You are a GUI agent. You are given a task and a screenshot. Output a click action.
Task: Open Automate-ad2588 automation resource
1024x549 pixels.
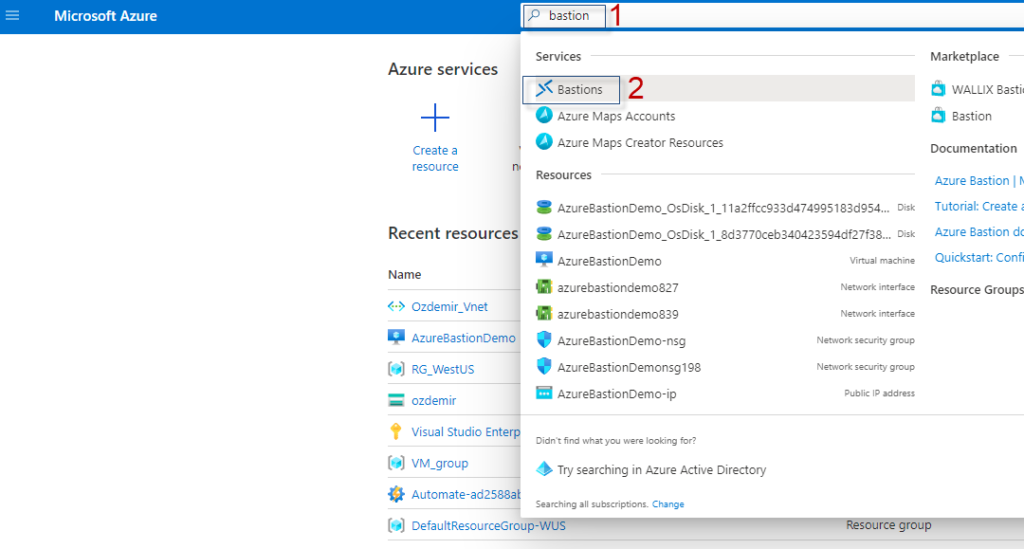(466, 495)
